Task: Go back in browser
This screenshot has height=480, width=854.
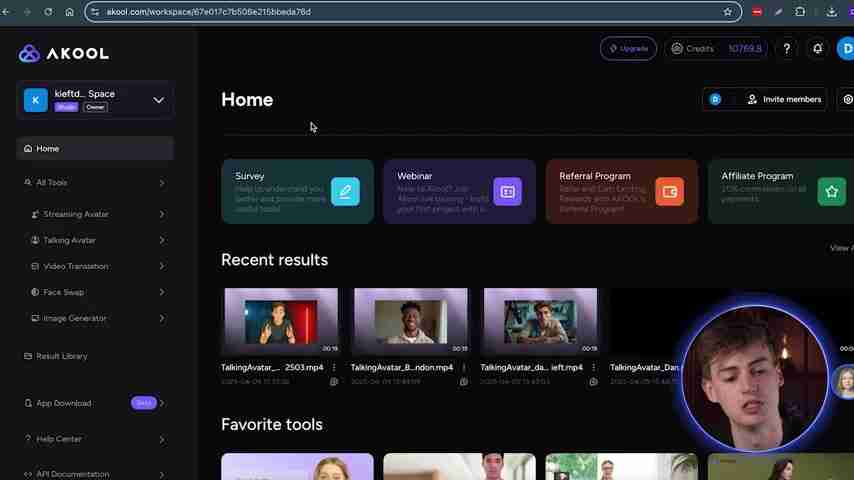Action: (x=5, y=12)
